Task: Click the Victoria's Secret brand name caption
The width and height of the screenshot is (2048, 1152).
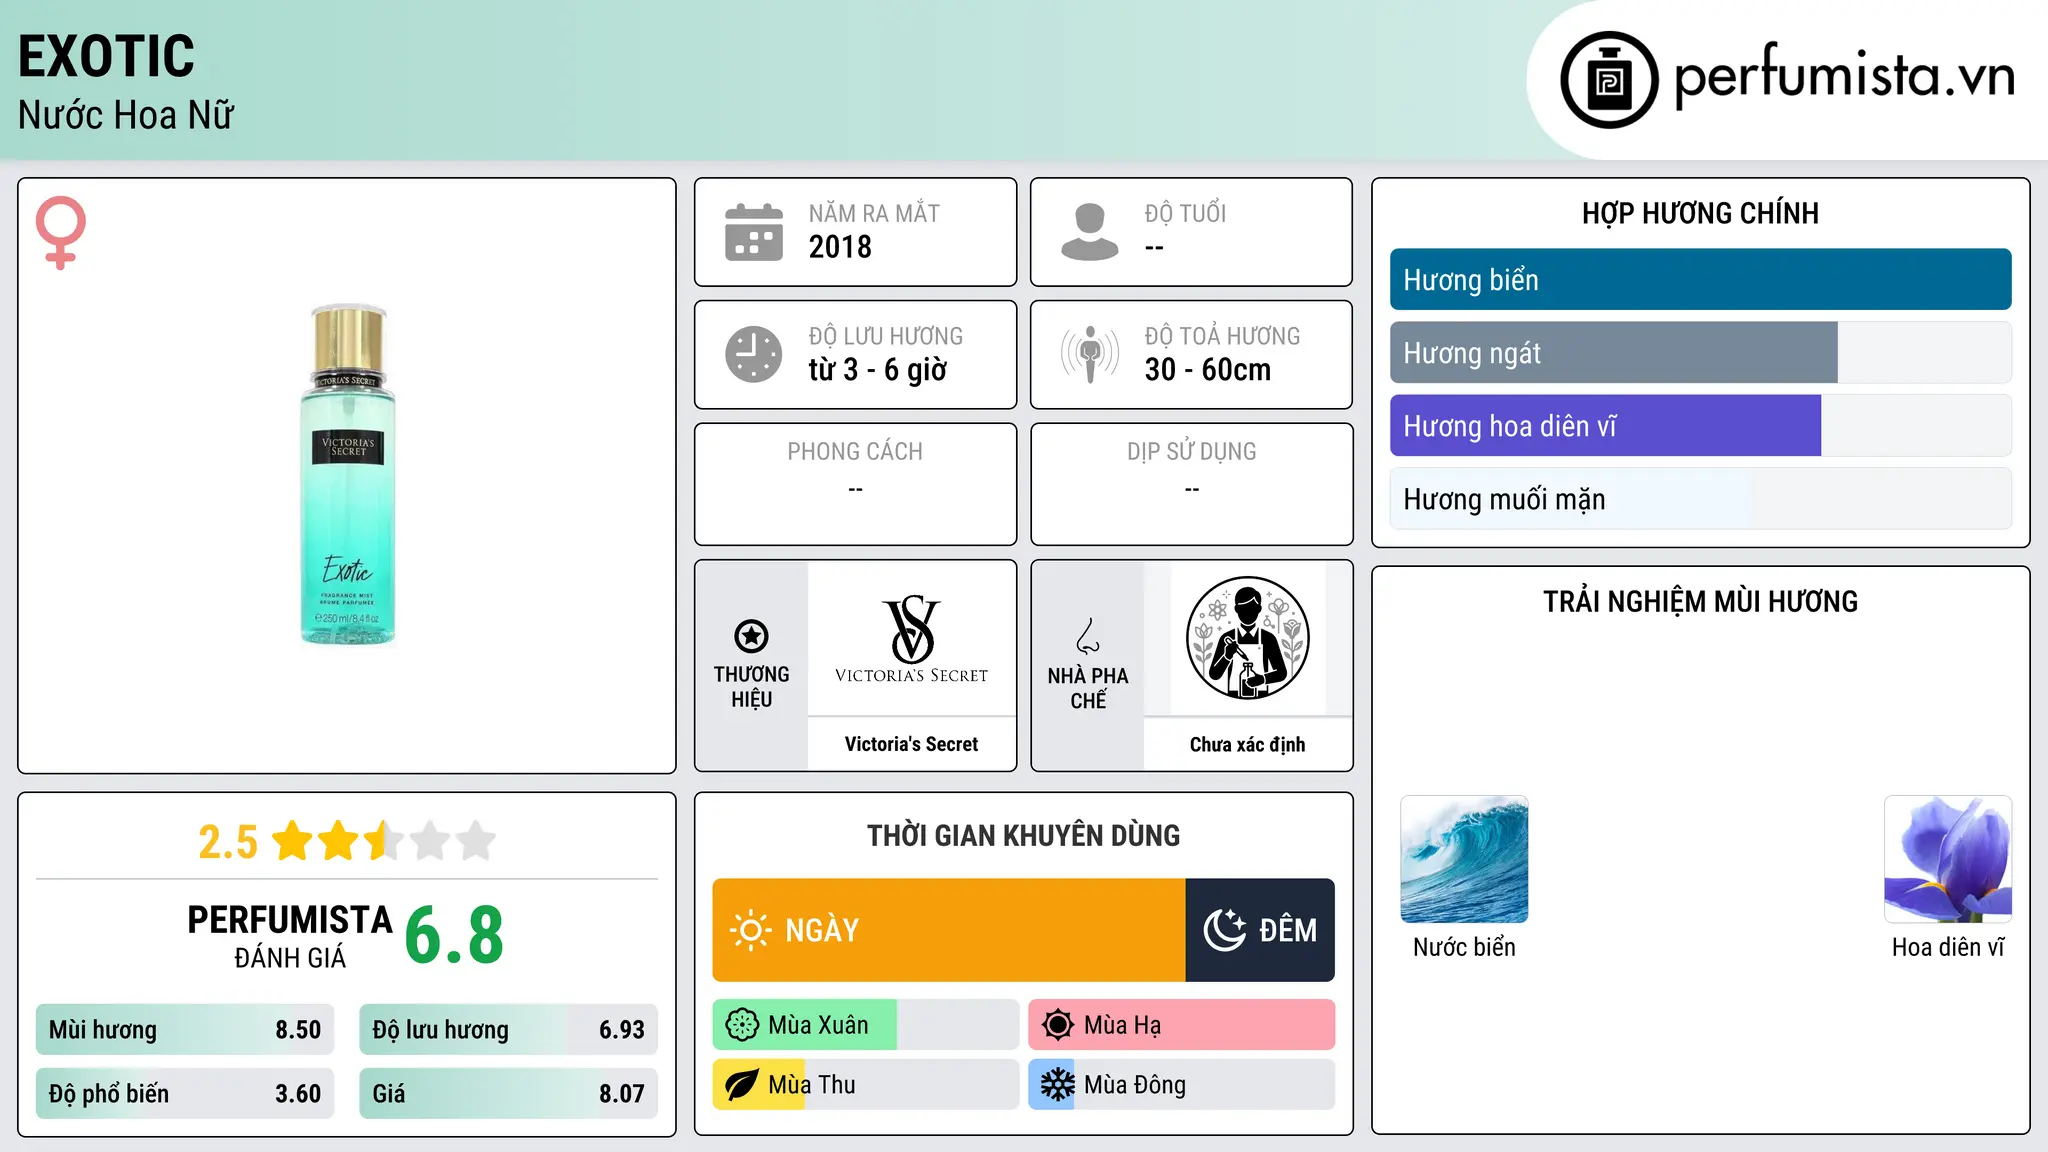Action: (911, 744)
